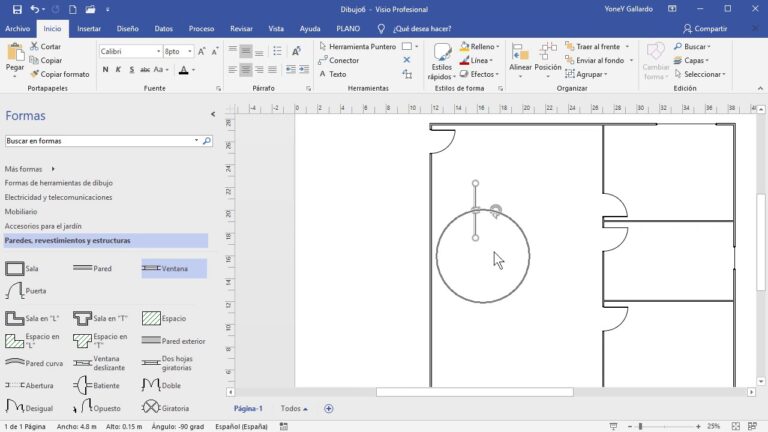The width and height of the screenshot is (768, 432).
Task: Select Página-1 page tab
Action: click(248, 408)
